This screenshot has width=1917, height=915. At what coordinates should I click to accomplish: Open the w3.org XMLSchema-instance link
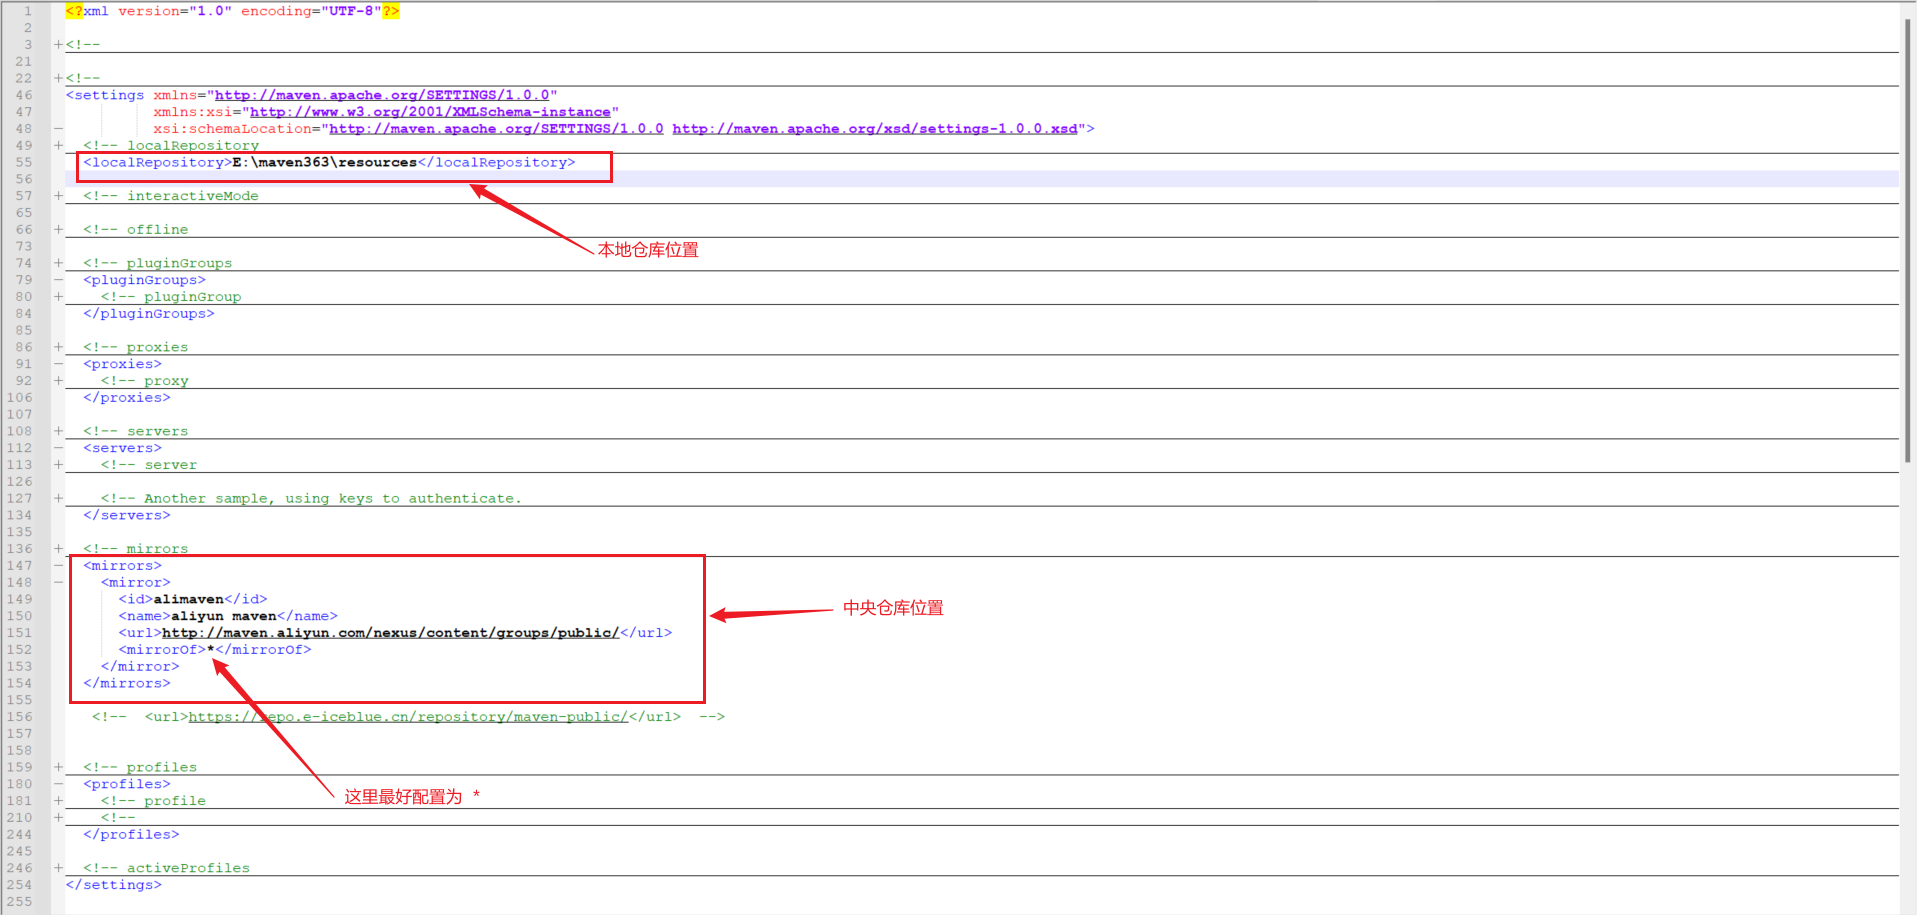(x=430, y=112)
